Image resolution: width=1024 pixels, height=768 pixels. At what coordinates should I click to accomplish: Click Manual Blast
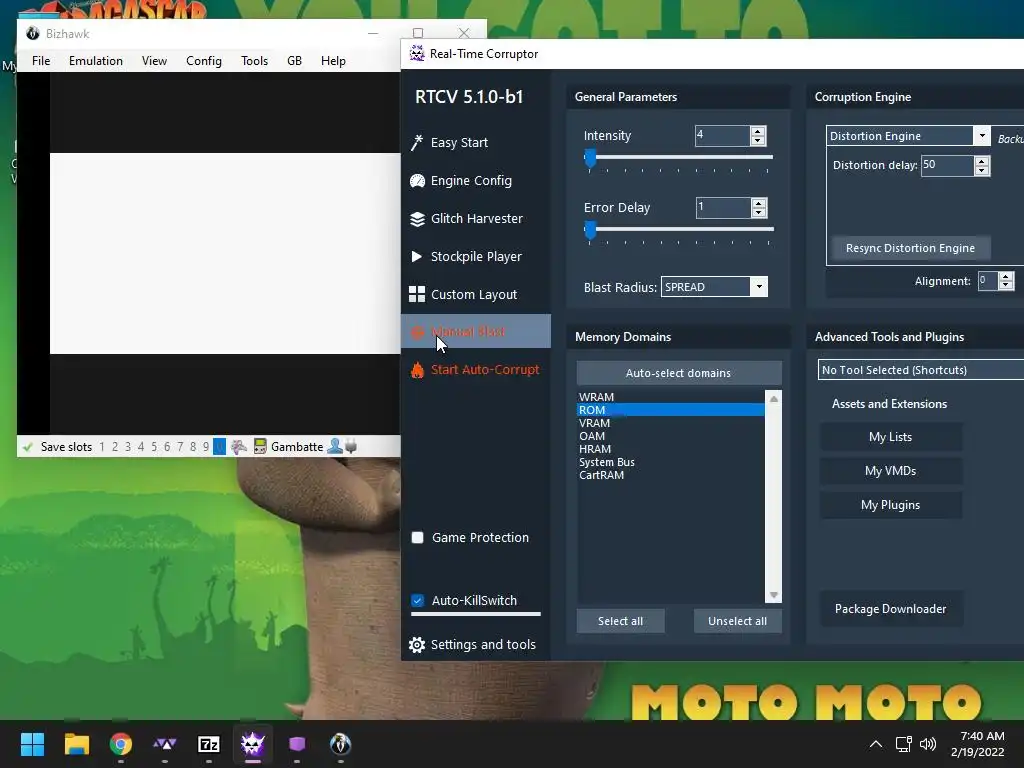[475, 331]
